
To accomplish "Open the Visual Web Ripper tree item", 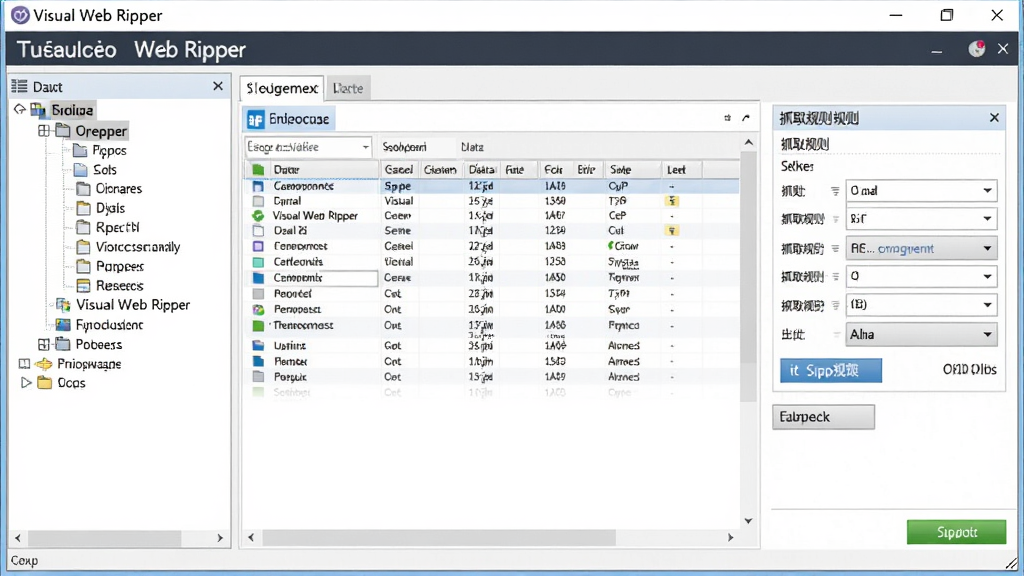I will coord(133,305).
